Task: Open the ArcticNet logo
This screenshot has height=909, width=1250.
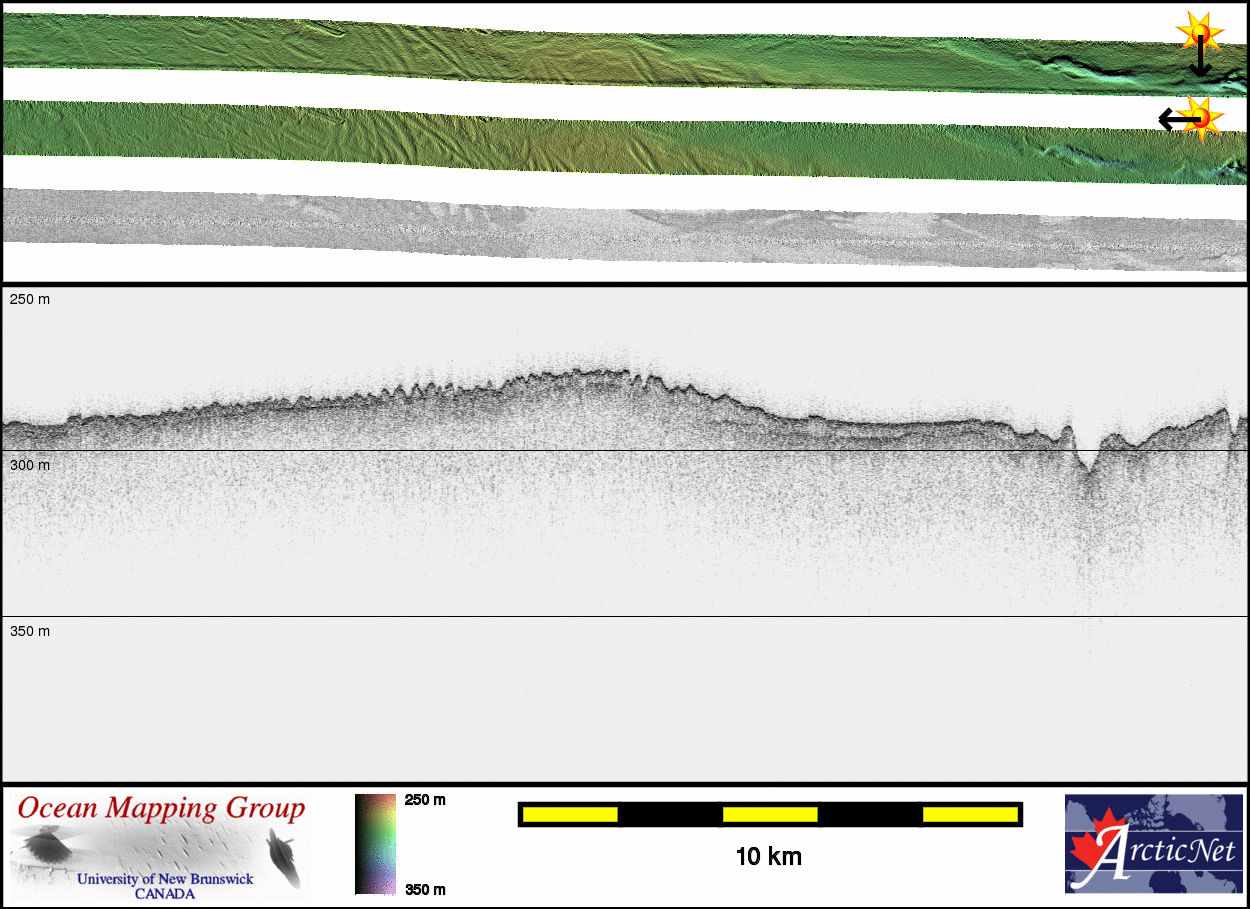Action: pos(1153,843)
